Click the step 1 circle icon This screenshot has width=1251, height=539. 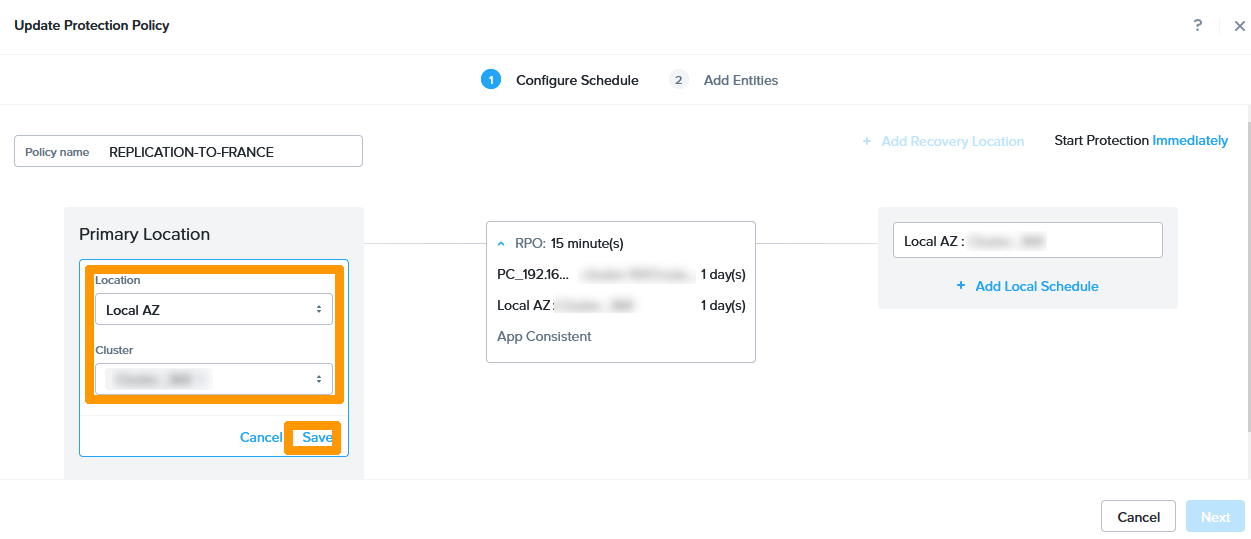pyautogui.click(x=490, y=80)
